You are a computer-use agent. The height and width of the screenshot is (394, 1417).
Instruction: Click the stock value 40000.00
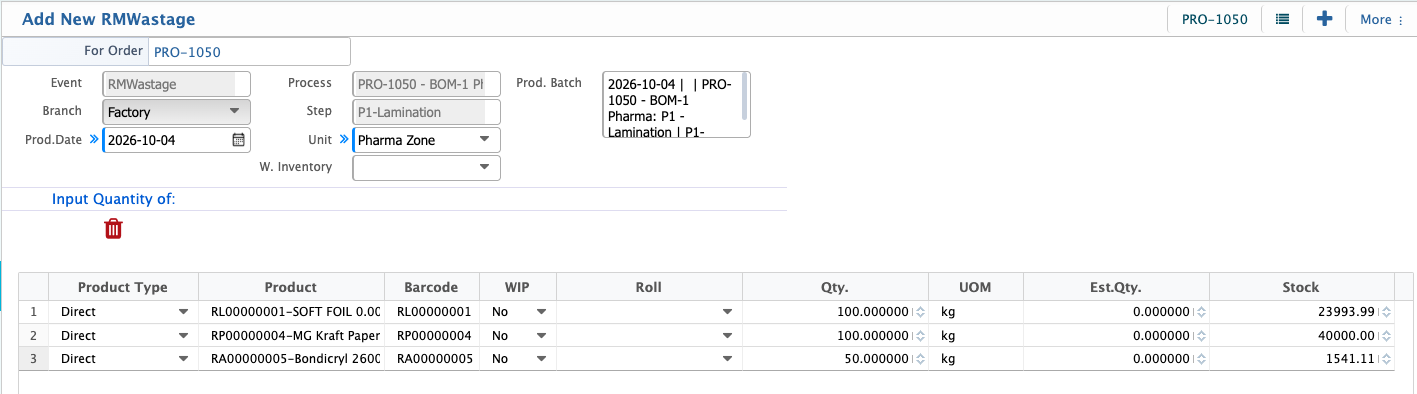[1346, 335]
